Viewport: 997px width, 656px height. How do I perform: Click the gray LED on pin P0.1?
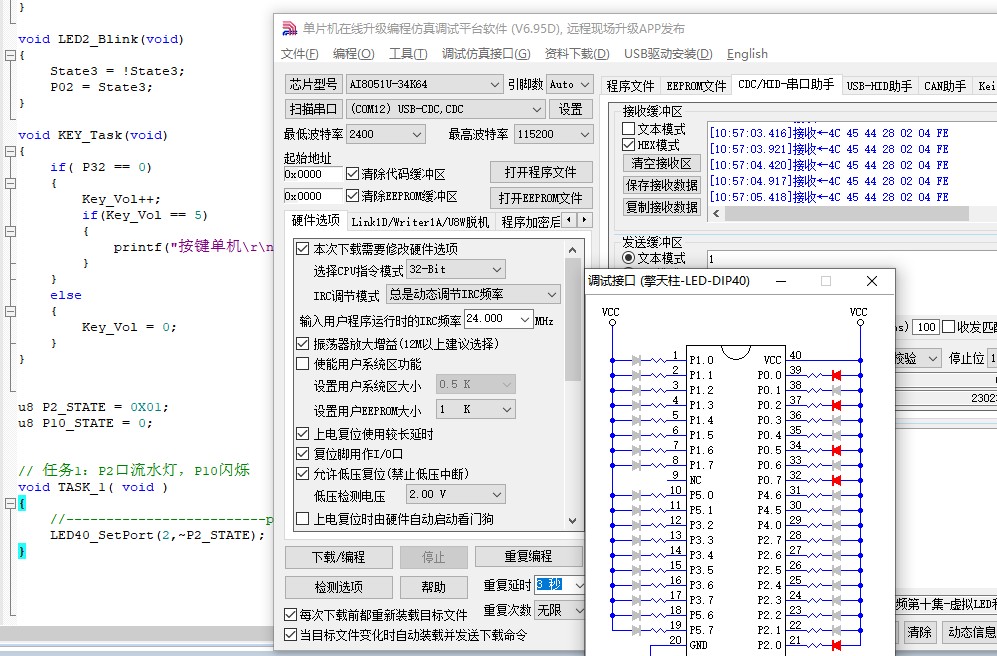pyautogui.click(x=836, y=390)
